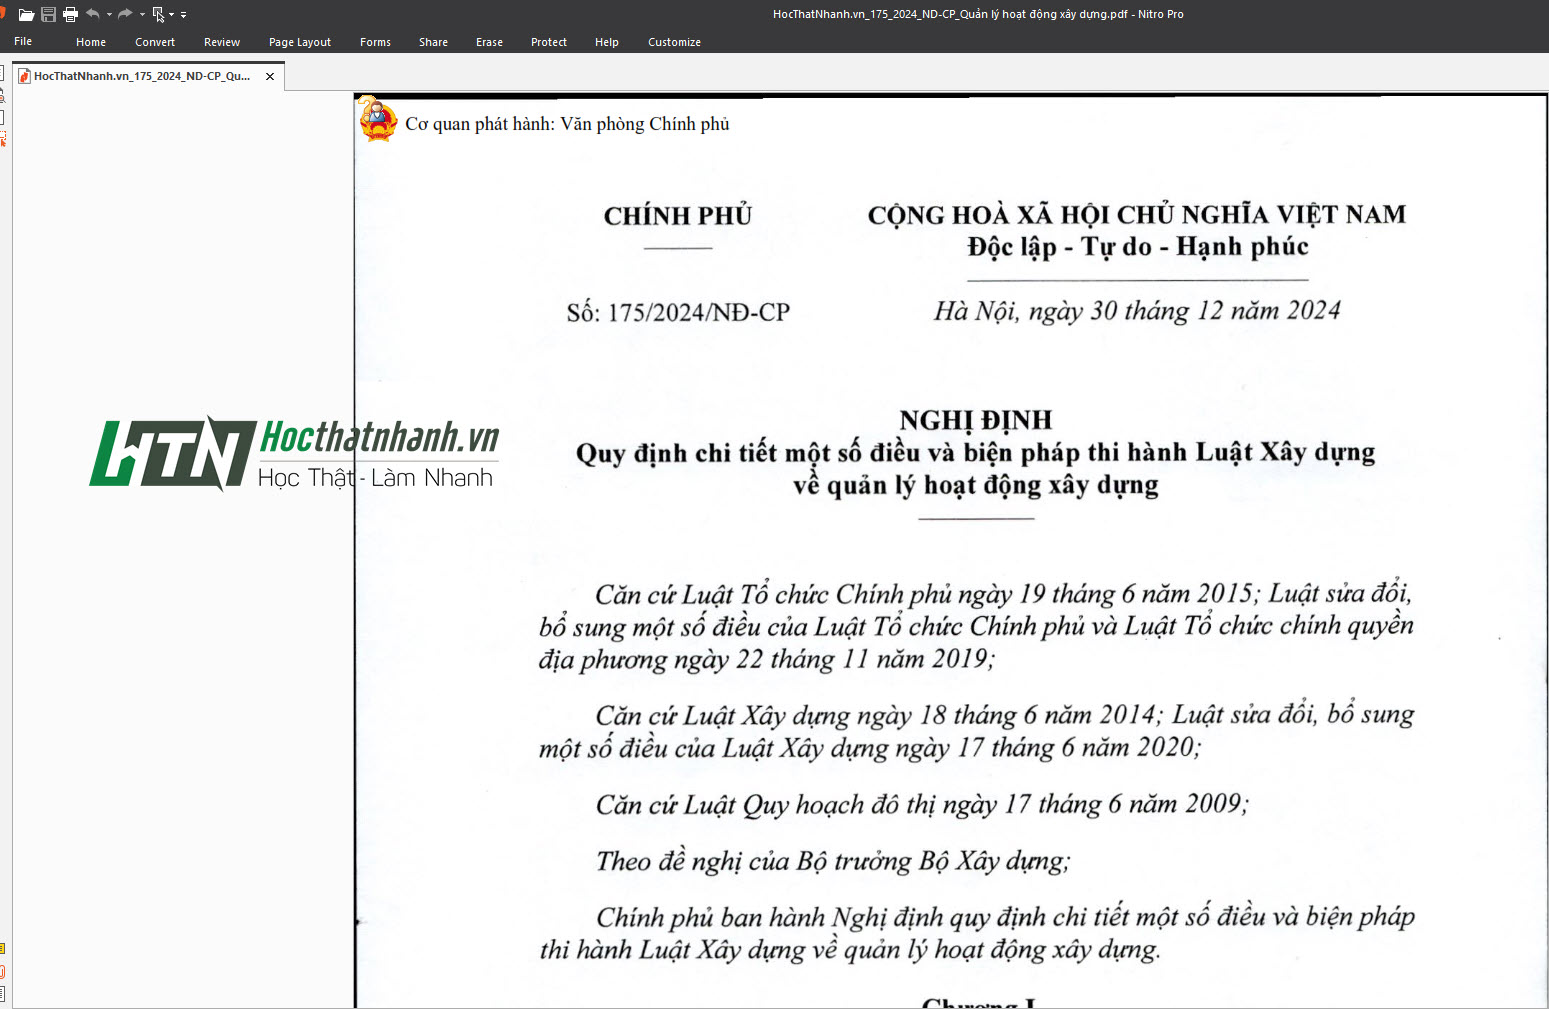Image resolution: width=1549 pixels, height=1009 pixels.
Task: Go to the Protect ribbon tab
Action: [x=549, y=42]
